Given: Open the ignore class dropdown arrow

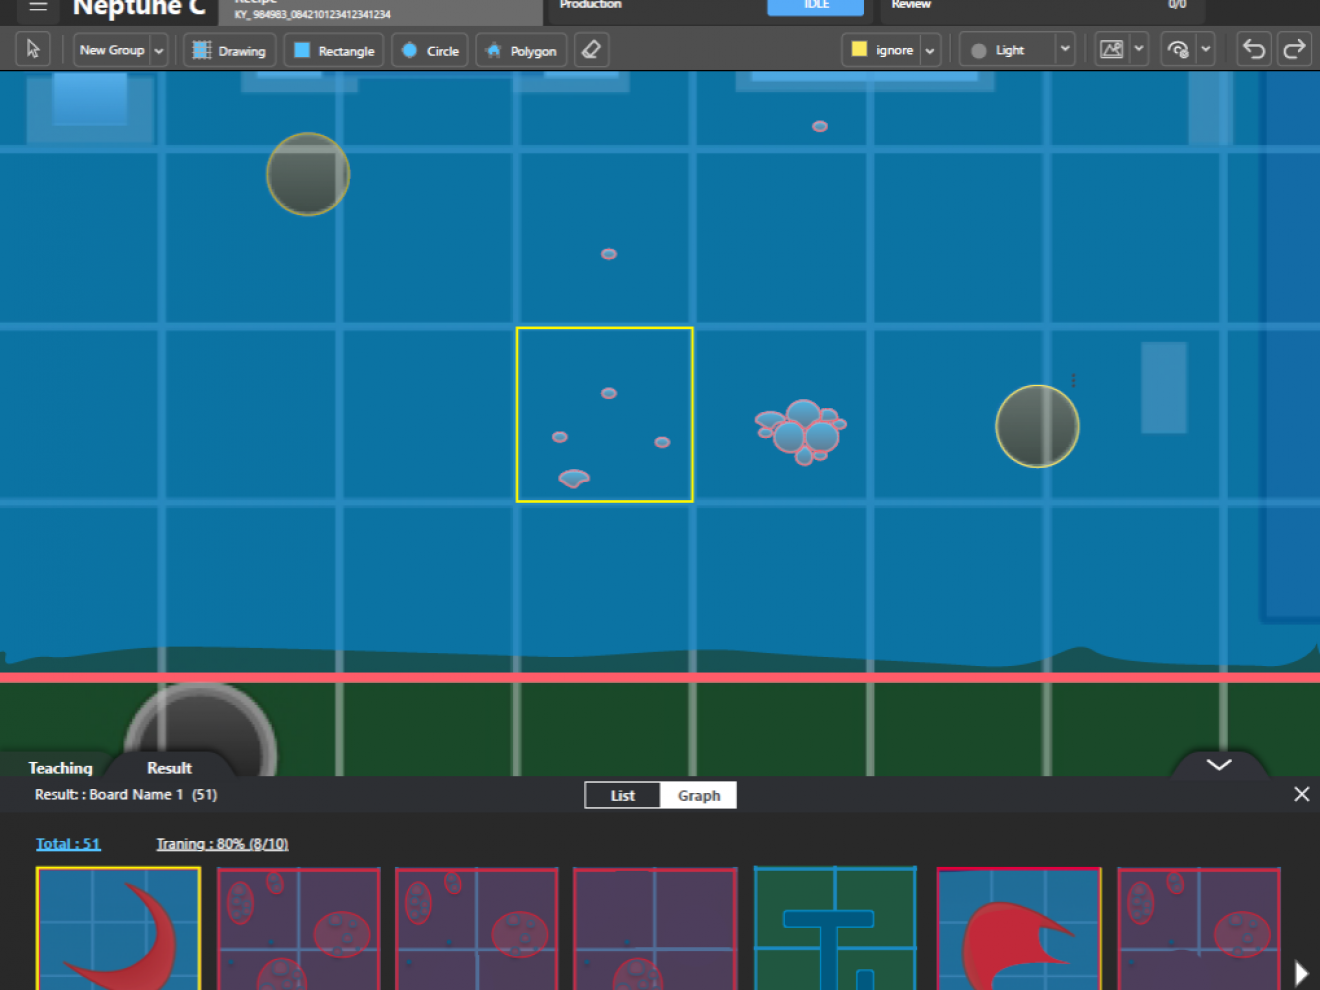Looking at the screenshot, I should pos(930,50).
